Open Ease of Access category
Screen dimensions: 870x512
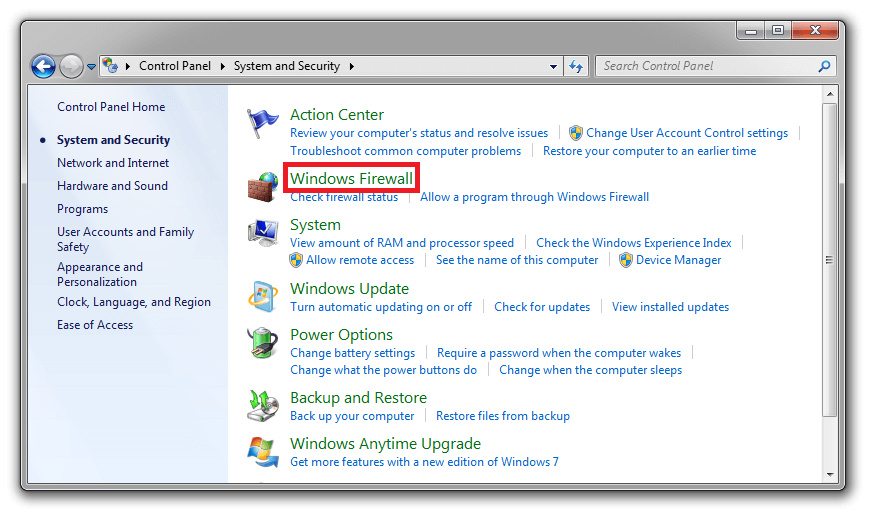coord(95,325)
